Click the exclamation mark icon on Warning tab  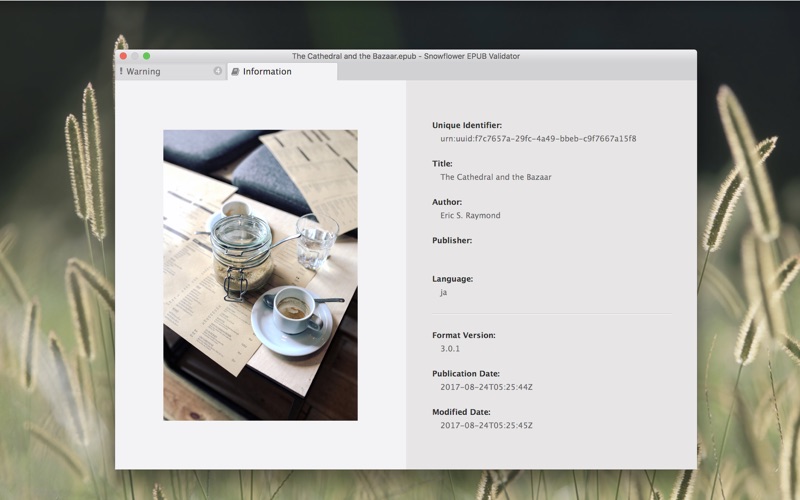[x=121, y=71]
